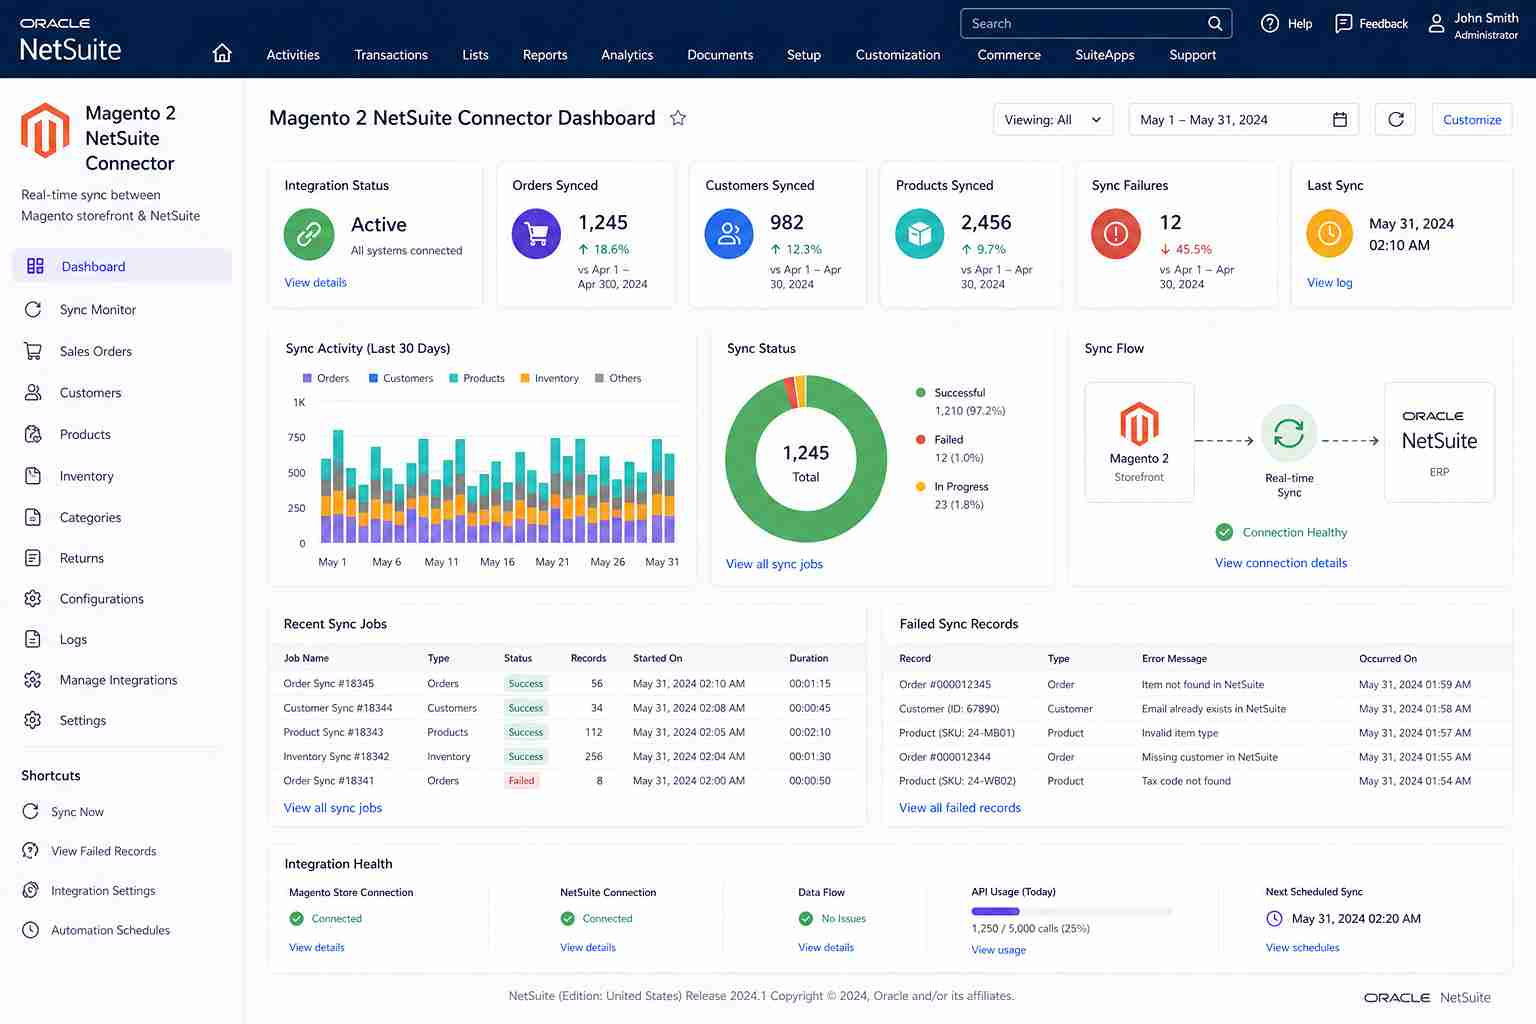Click the Sync Monitor sidebar icon

click(33, 310)
